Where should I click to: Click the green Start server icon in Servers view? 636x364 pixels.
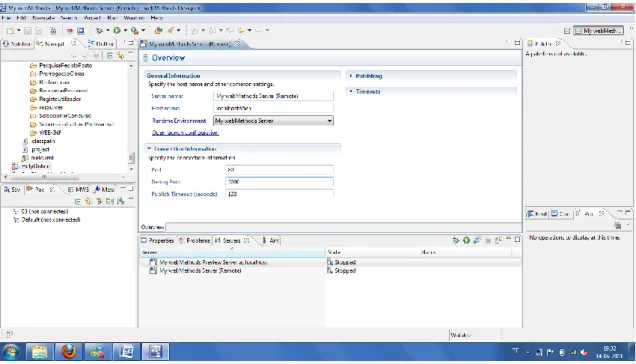click(466, 240)
